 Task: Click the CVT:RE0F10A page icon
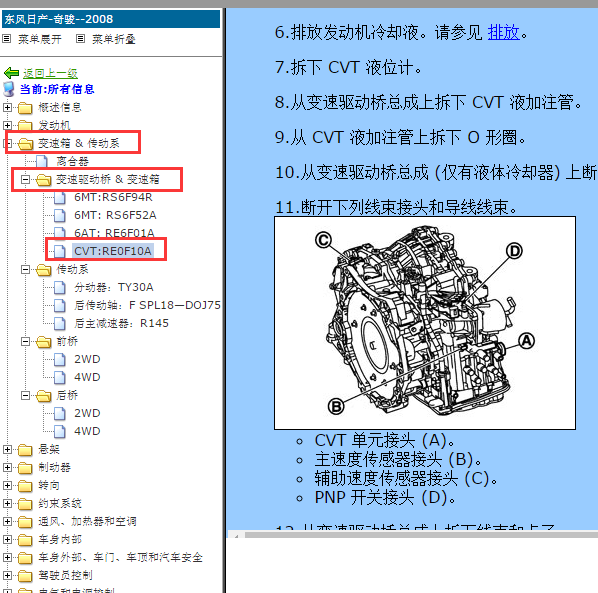pyautogui.click(x=59, y=251)
